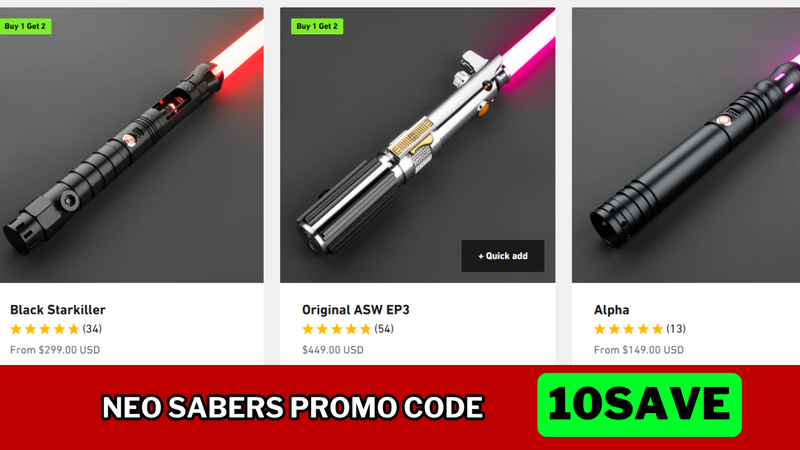Open the Original ASW EP3 product image

417,145
